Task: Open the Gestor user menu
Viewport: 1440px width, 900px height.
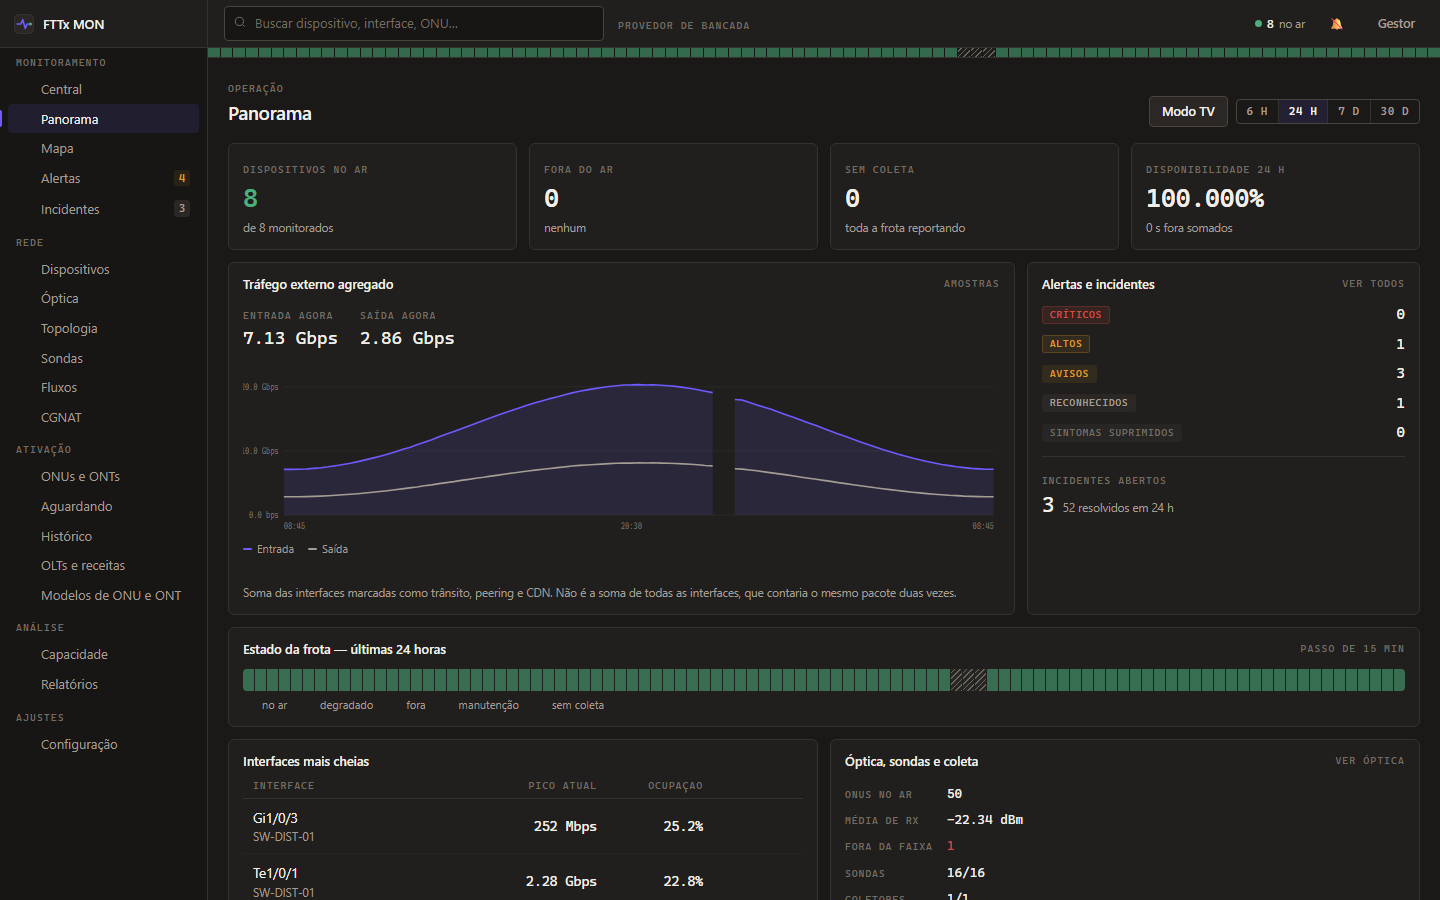Action: pyautogui.click(x=1396, y=24)
